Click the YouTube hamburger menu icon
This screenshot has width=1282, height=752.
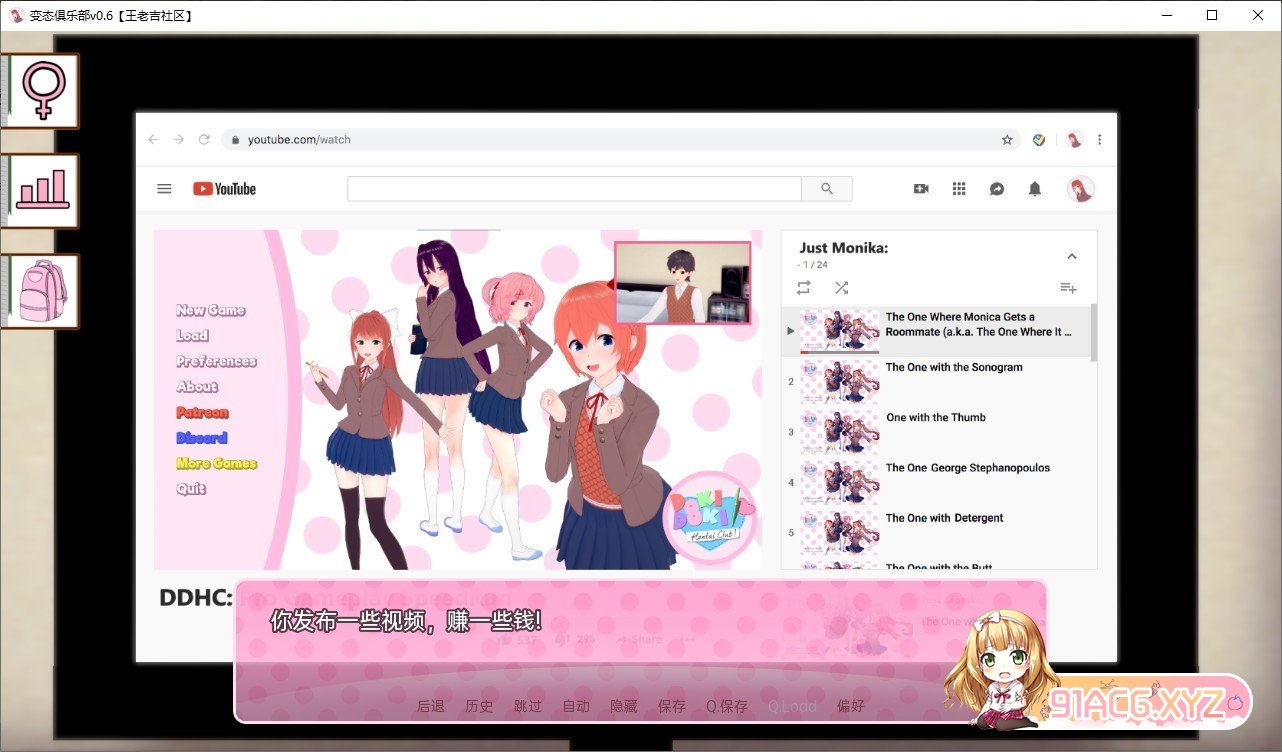[x=164, y=189]
